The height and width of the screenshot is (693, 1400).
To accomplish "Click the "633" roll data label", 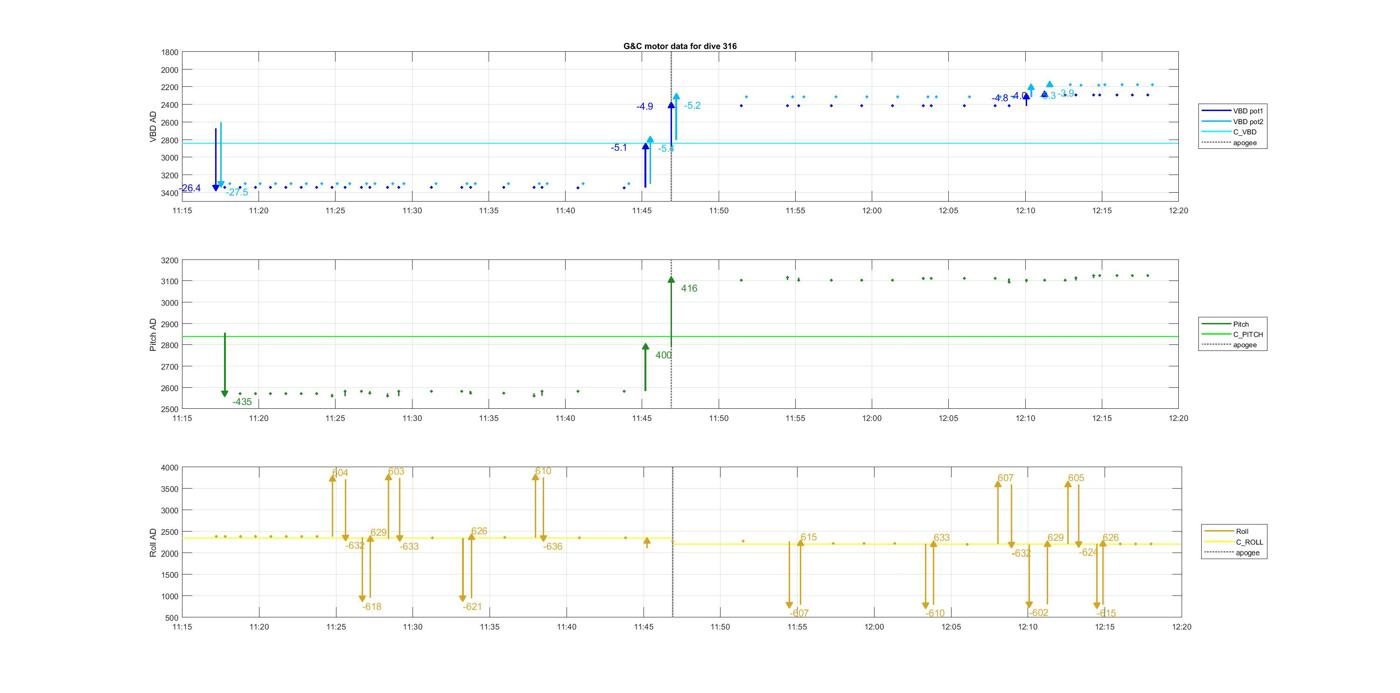I will [x=941, y=538].
